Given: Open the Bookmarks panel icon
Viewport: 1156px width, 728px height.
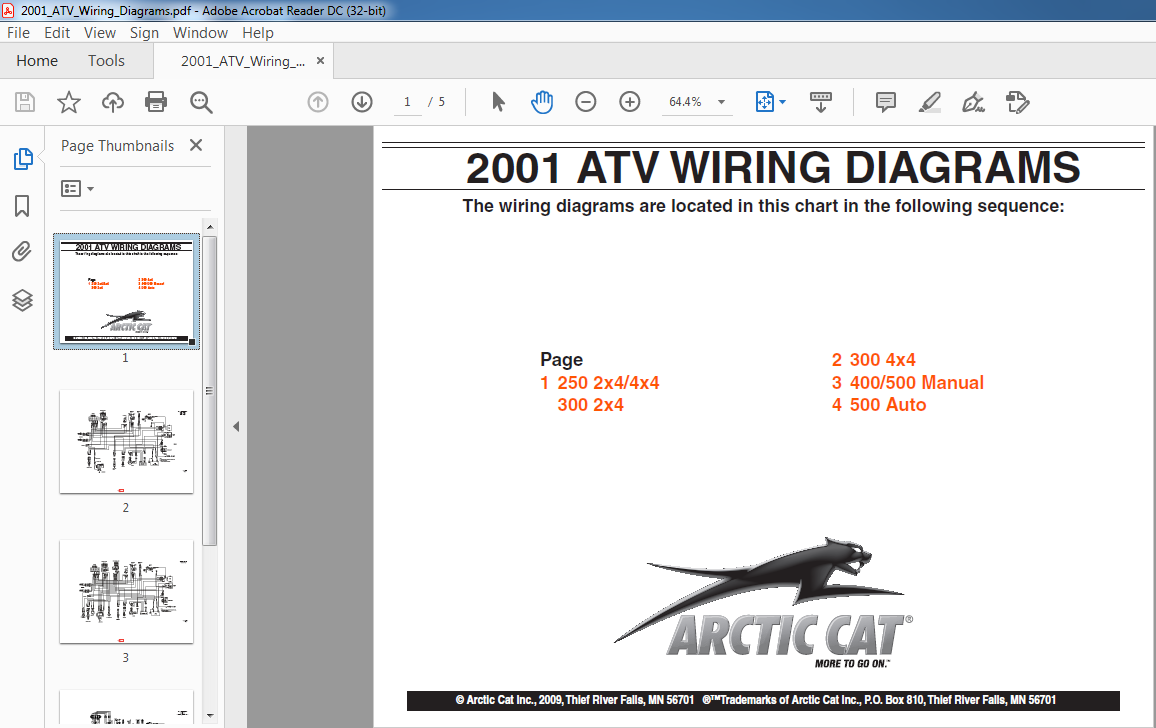Looking at the screenshot, I should point(22,206).
